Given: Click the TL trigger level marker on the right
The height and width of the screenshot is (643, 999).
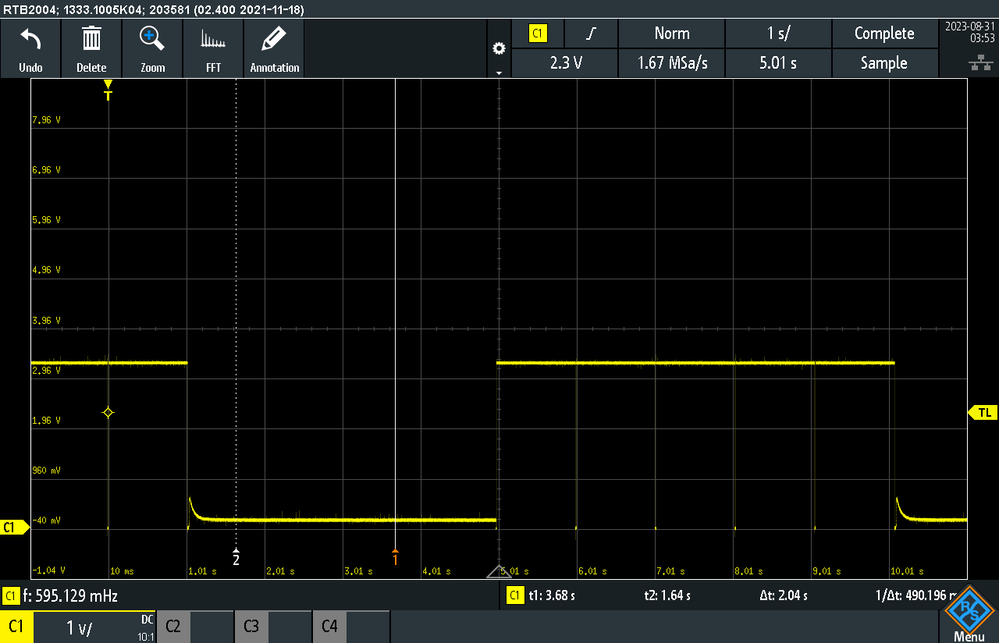Looking at the screenshot, I should [983, 412].
